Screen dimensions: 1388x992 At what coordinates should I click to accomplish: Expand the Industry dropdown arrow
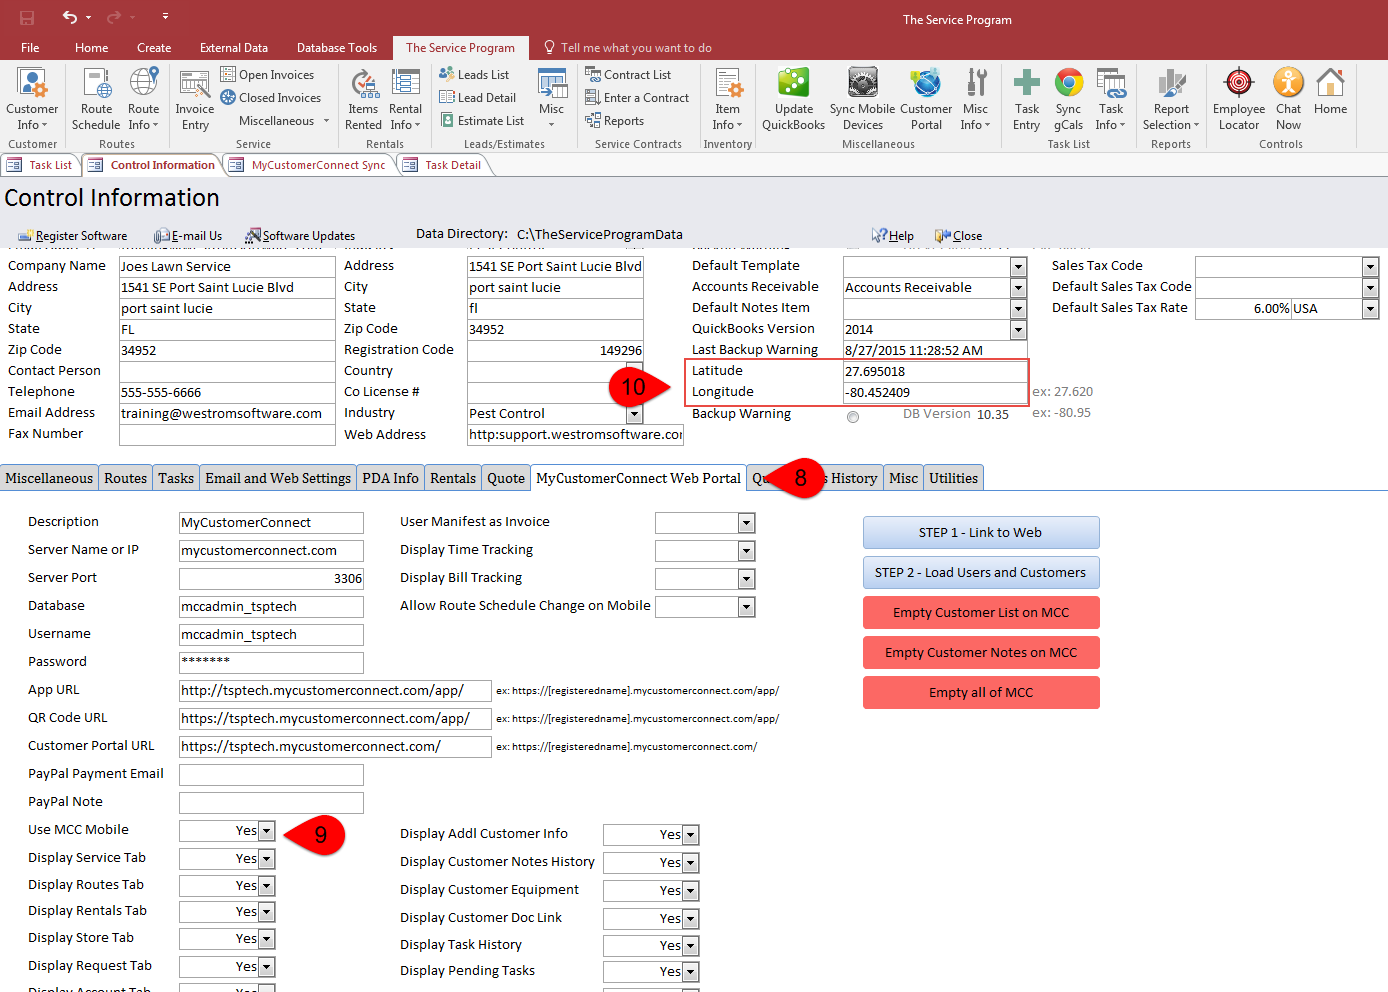point(634,414)
